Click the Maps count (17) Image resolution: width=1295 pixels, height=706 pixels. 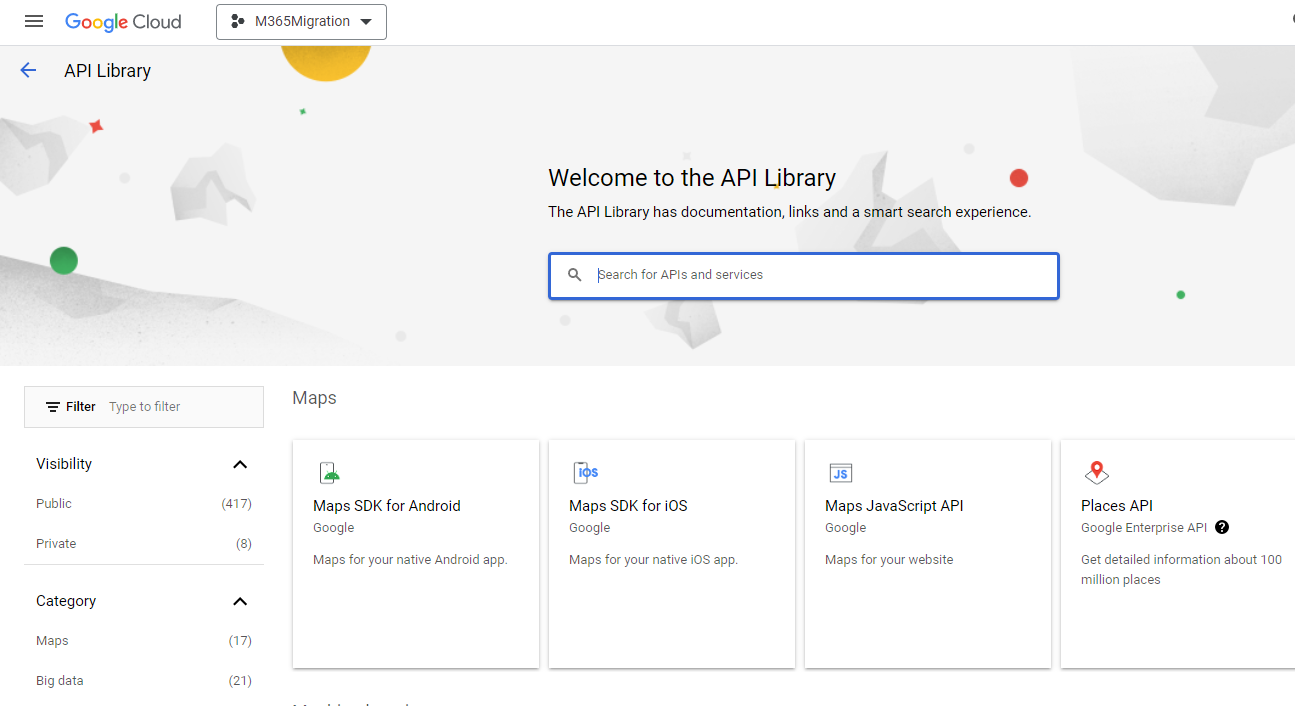pyautogui.click(x=240, y=641)
